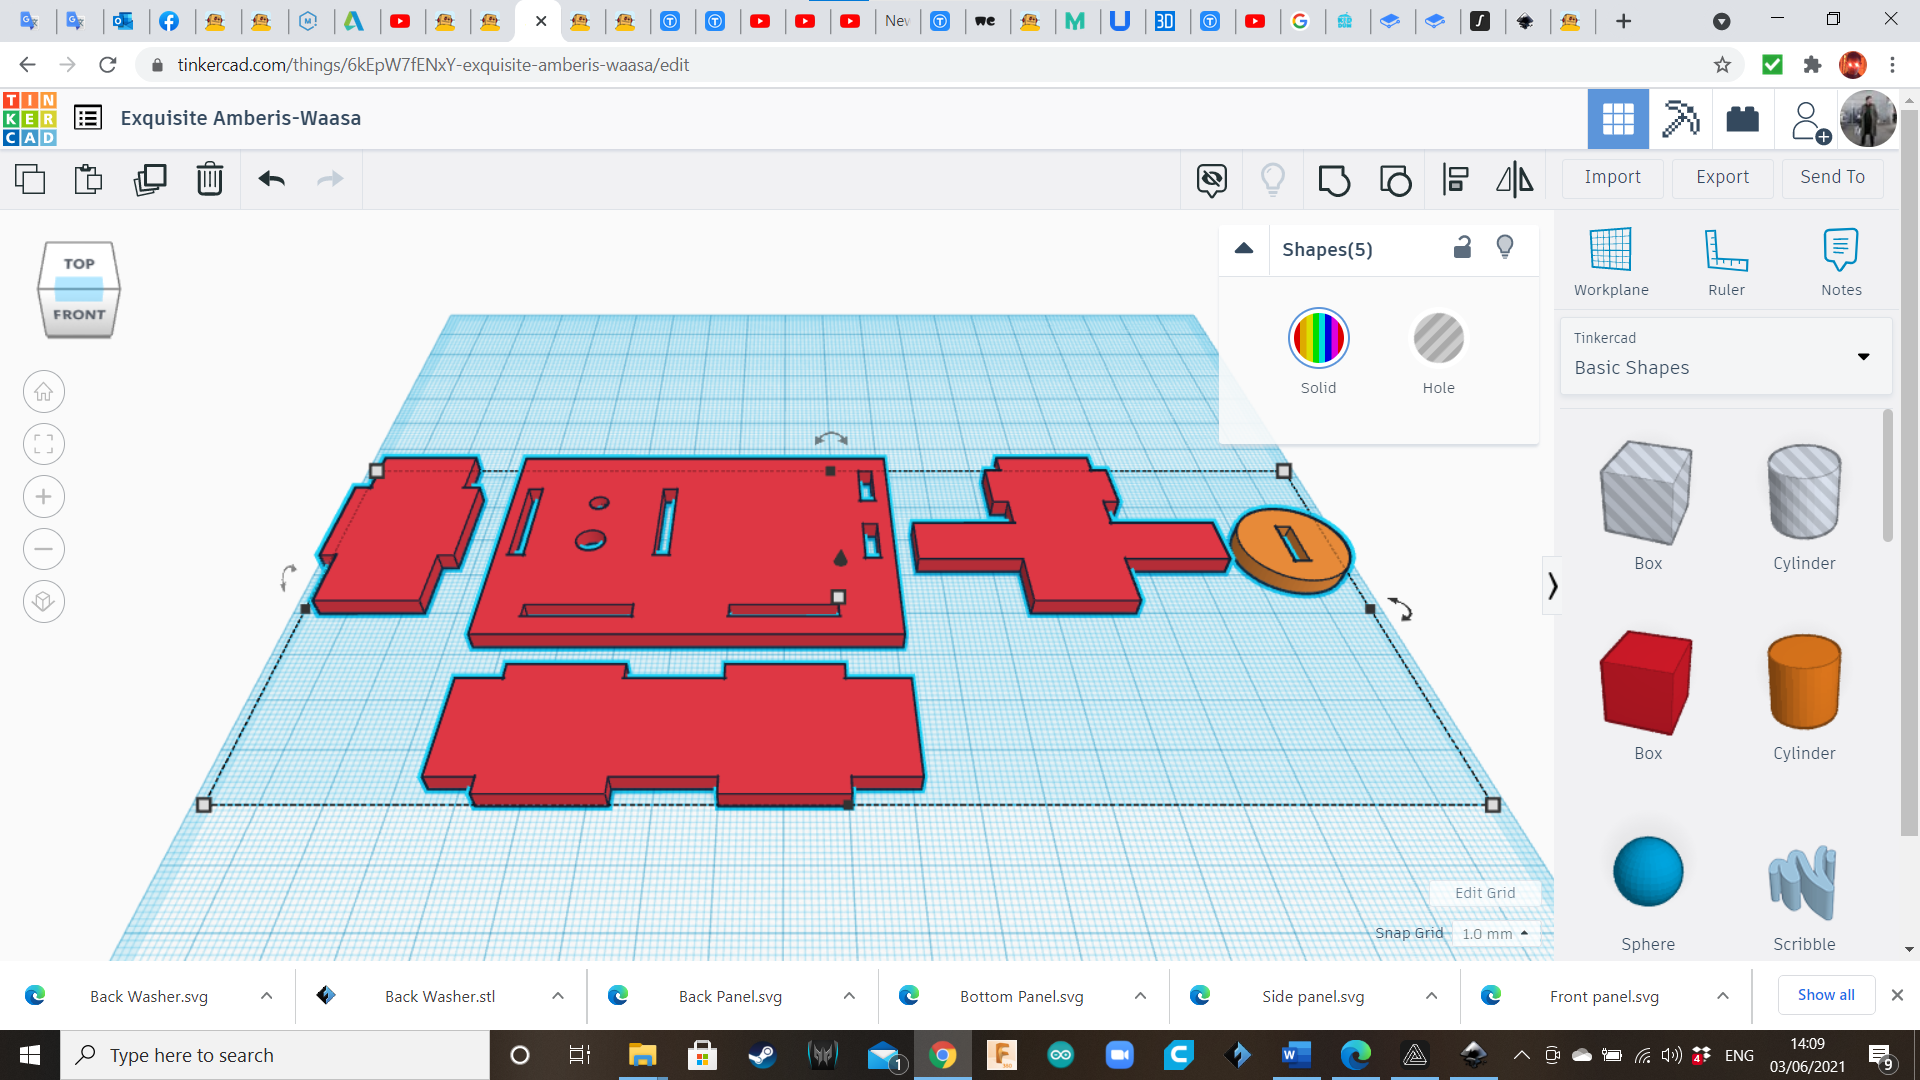Ungroup the selected shapes

point(1395,180)
